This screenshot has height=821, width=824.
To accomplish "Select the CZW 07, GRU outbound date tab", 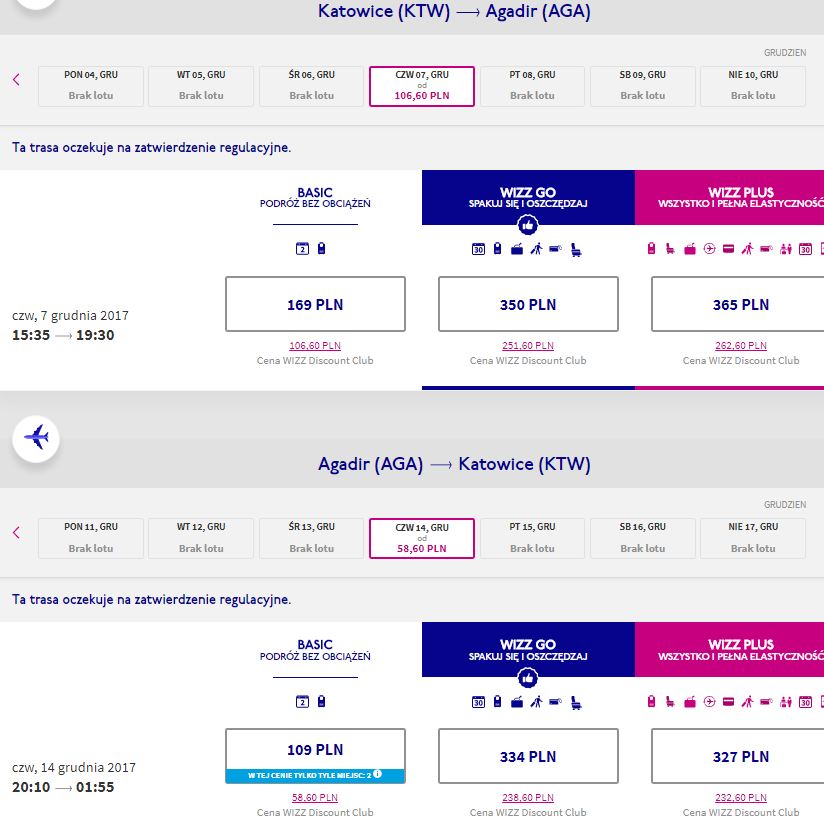I will pos(422,86).
